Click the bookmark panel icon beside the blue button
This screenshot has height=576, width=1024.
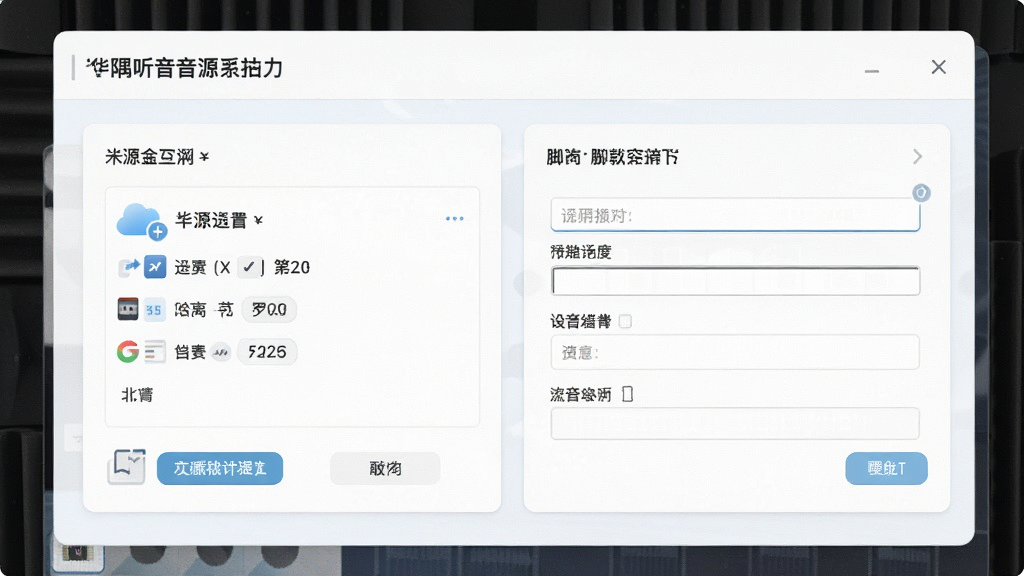coord(127,467)
